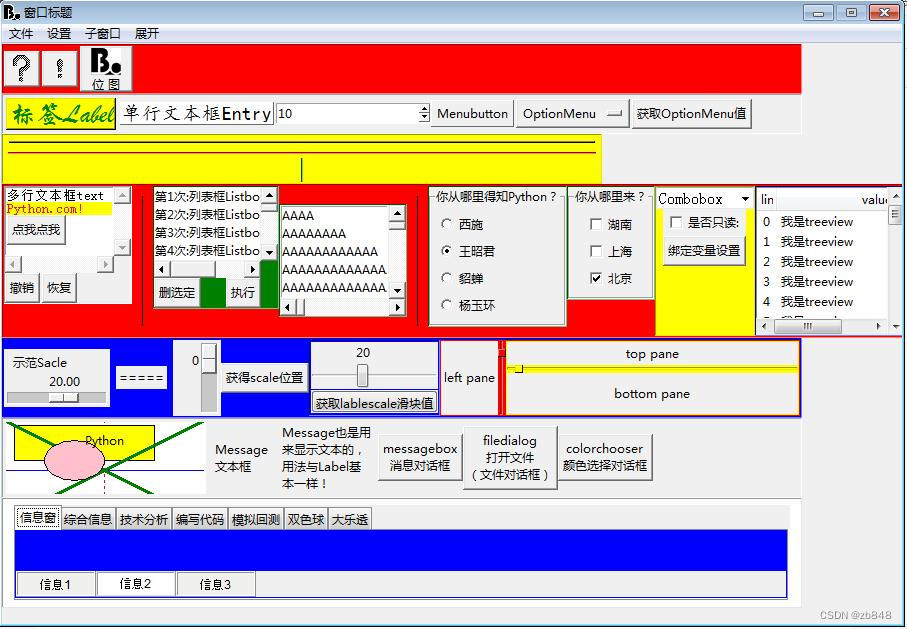Image resolution: width=907 pixels, height=629 pixels.
Task: Click the first listbox down scroll arrow
Action: [270, 252]
